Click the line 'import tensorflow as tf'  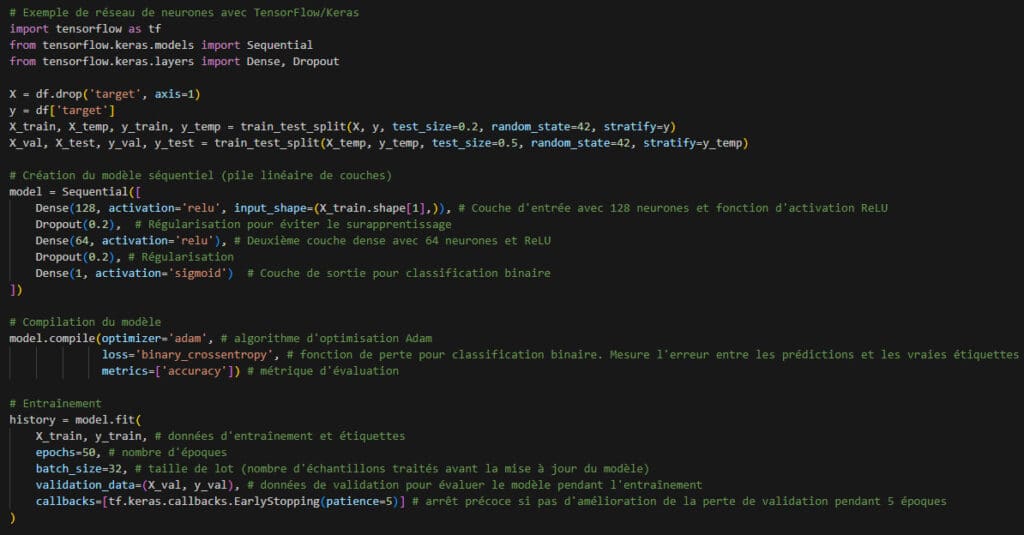(x=85, y=29)
